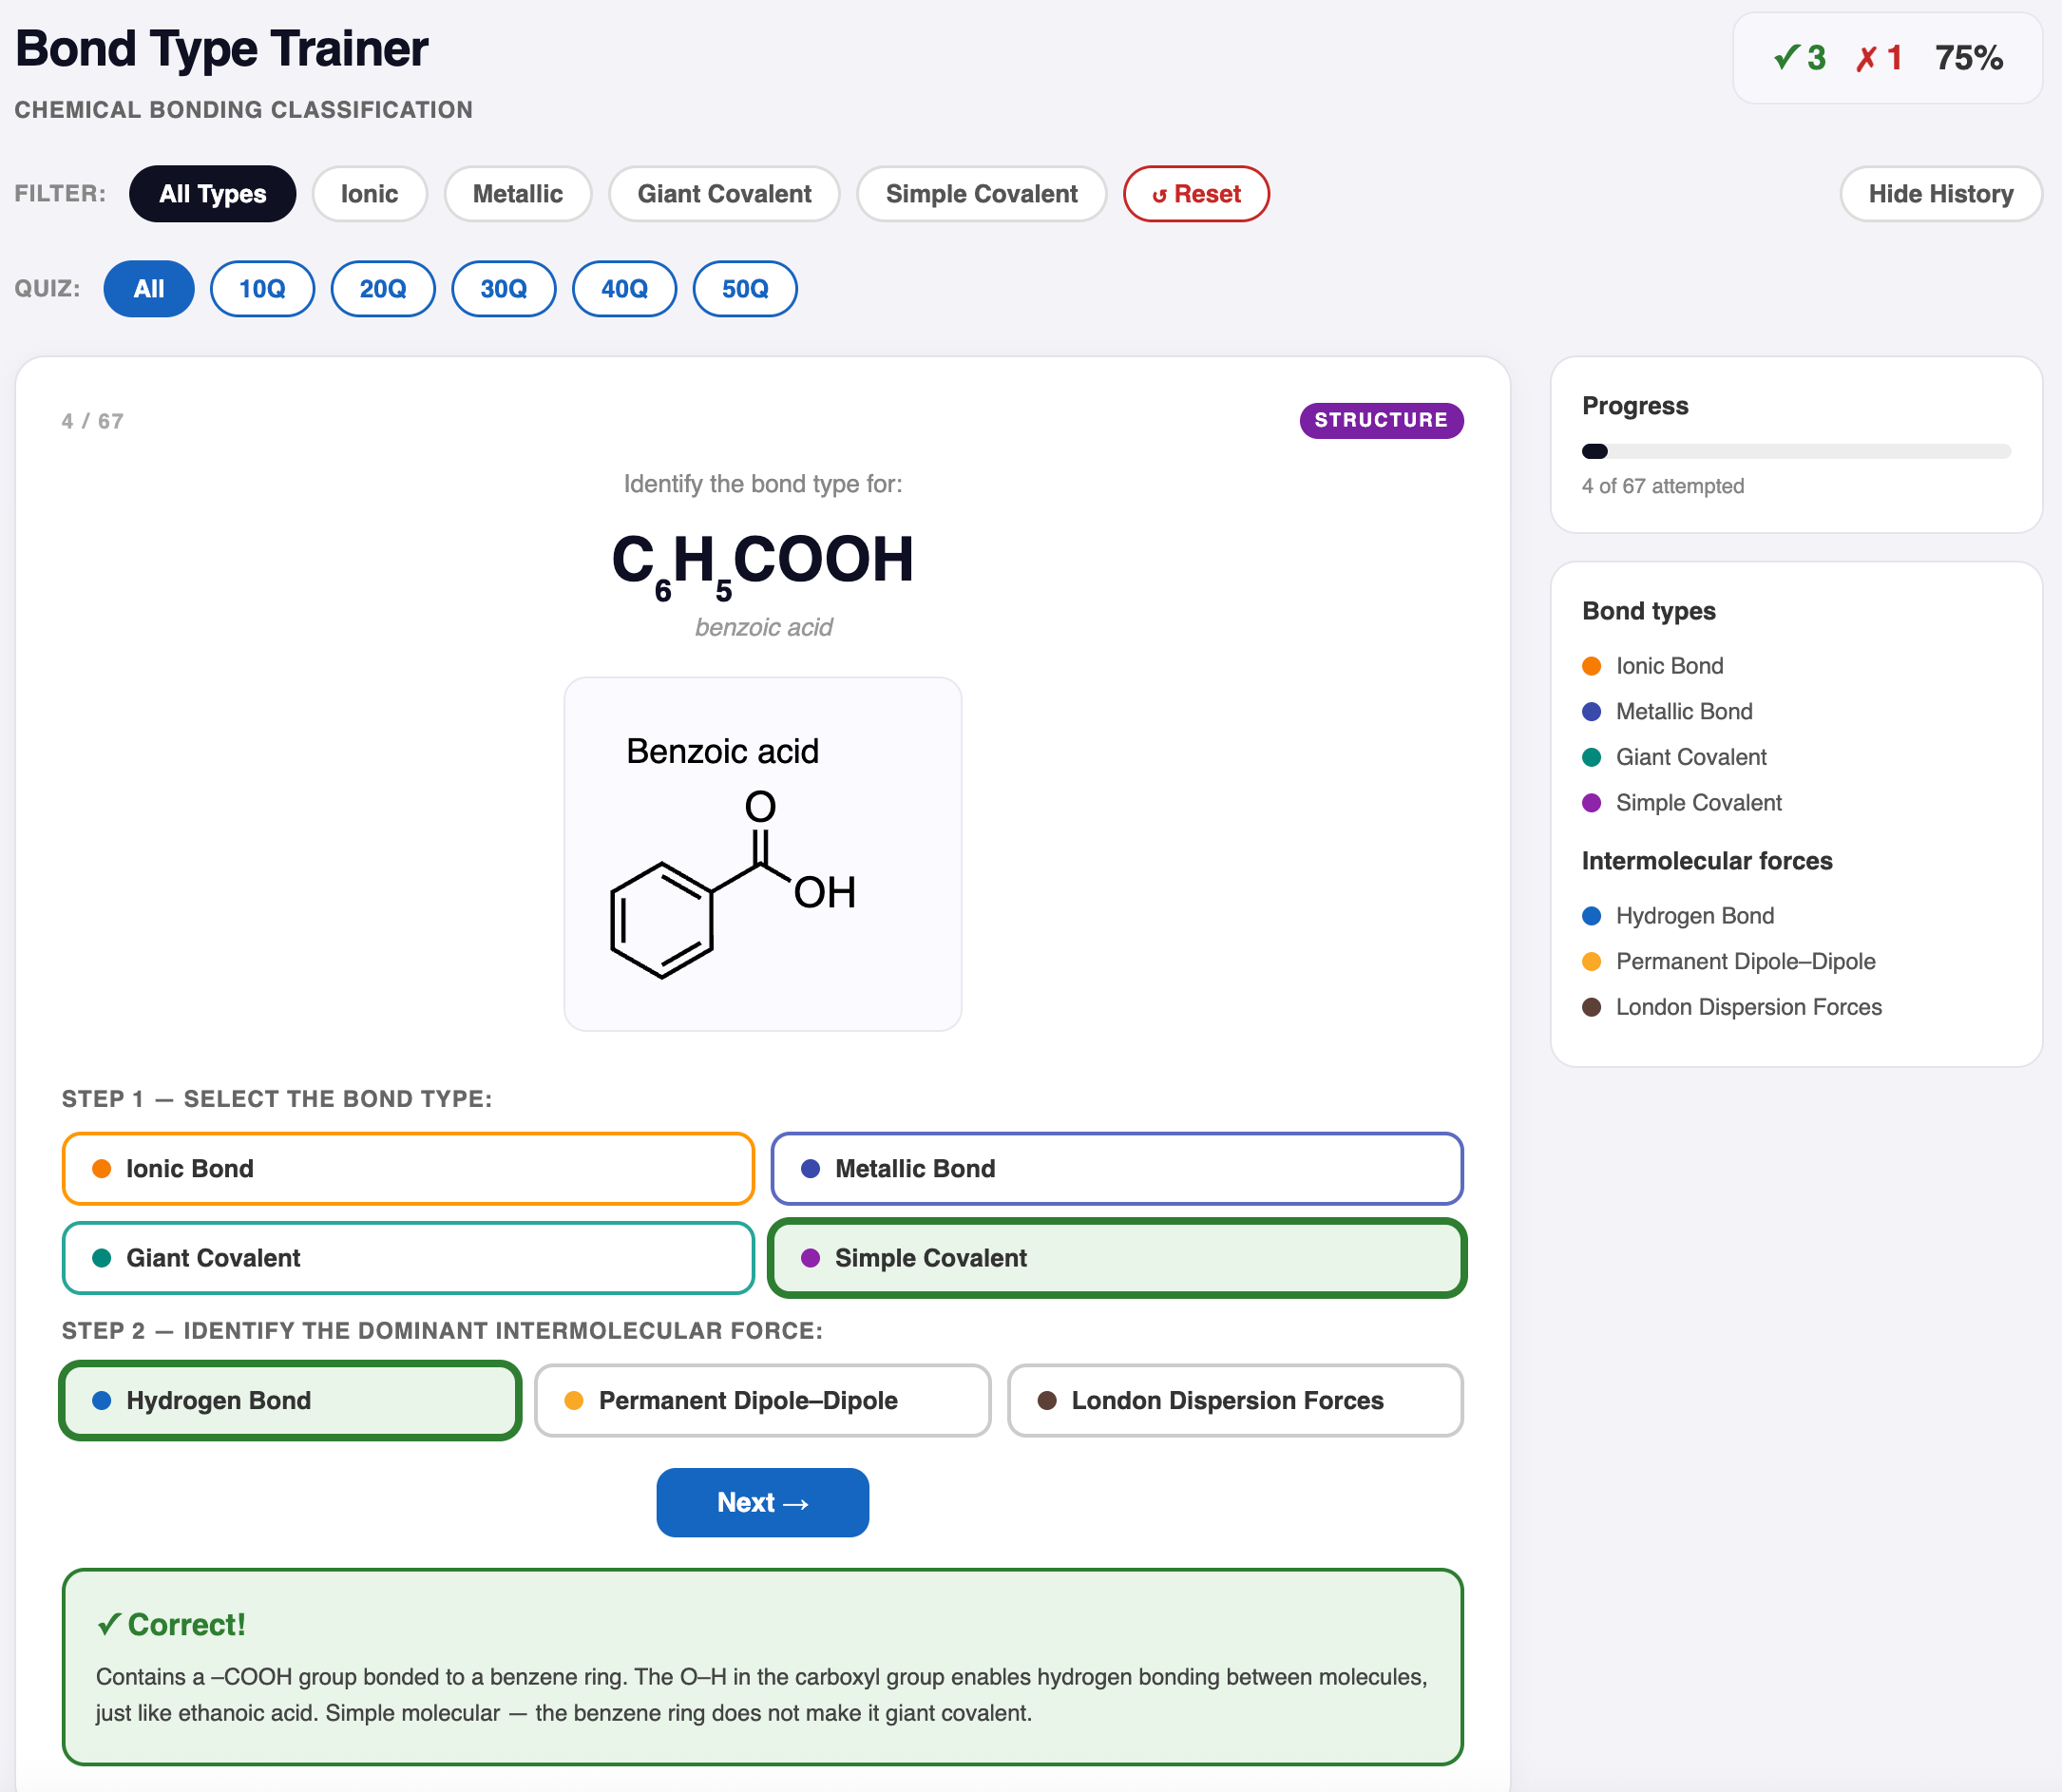Pick the Giant Covalent answer option

click(408, 1257)
